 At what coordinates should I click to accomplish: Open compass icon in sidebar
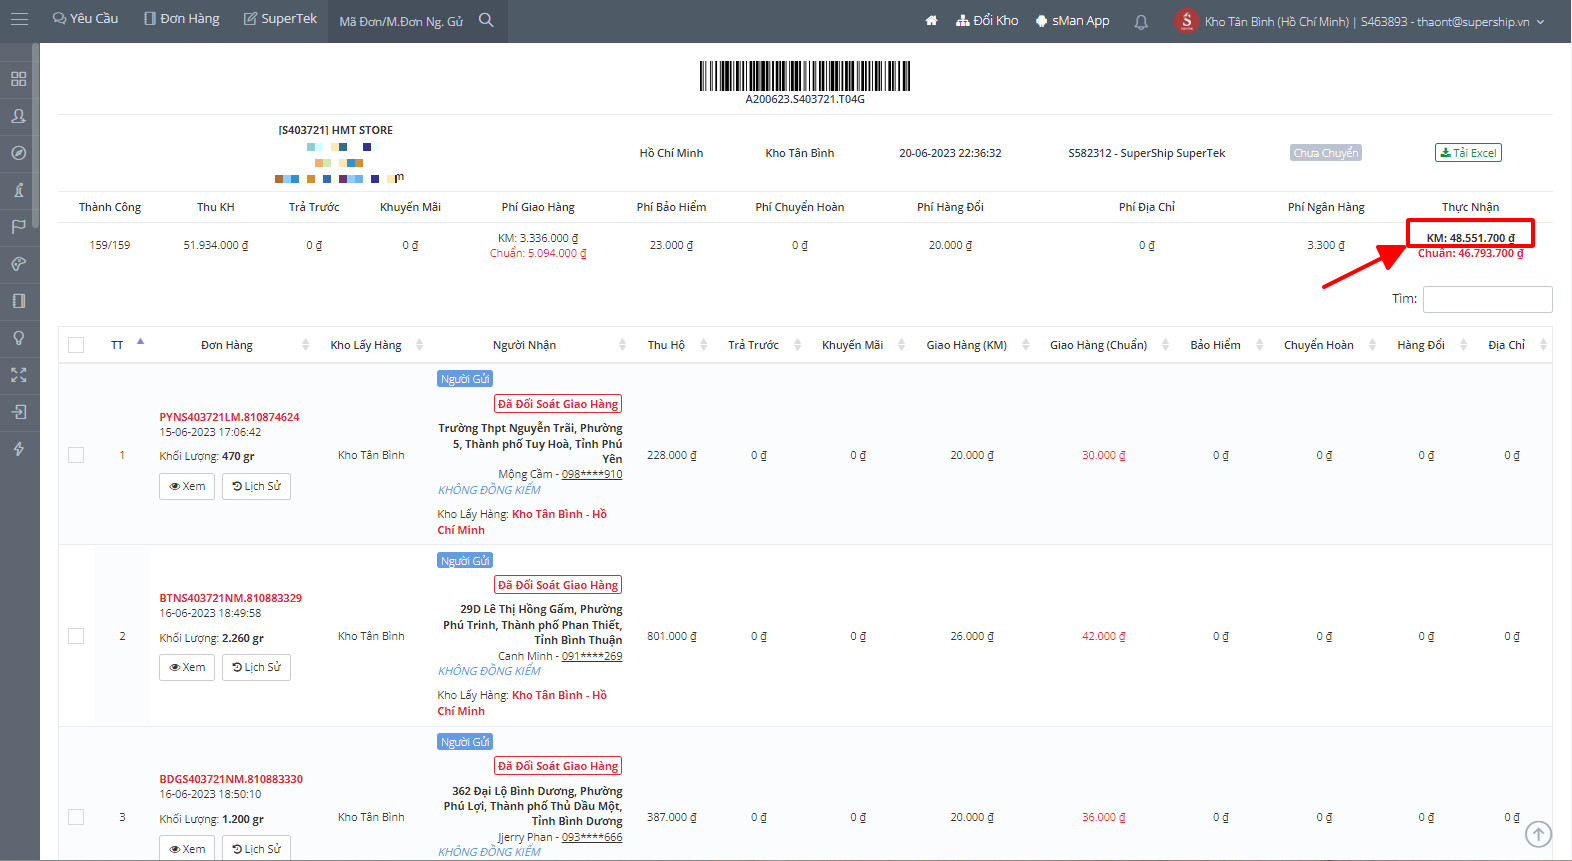[18, 153]
